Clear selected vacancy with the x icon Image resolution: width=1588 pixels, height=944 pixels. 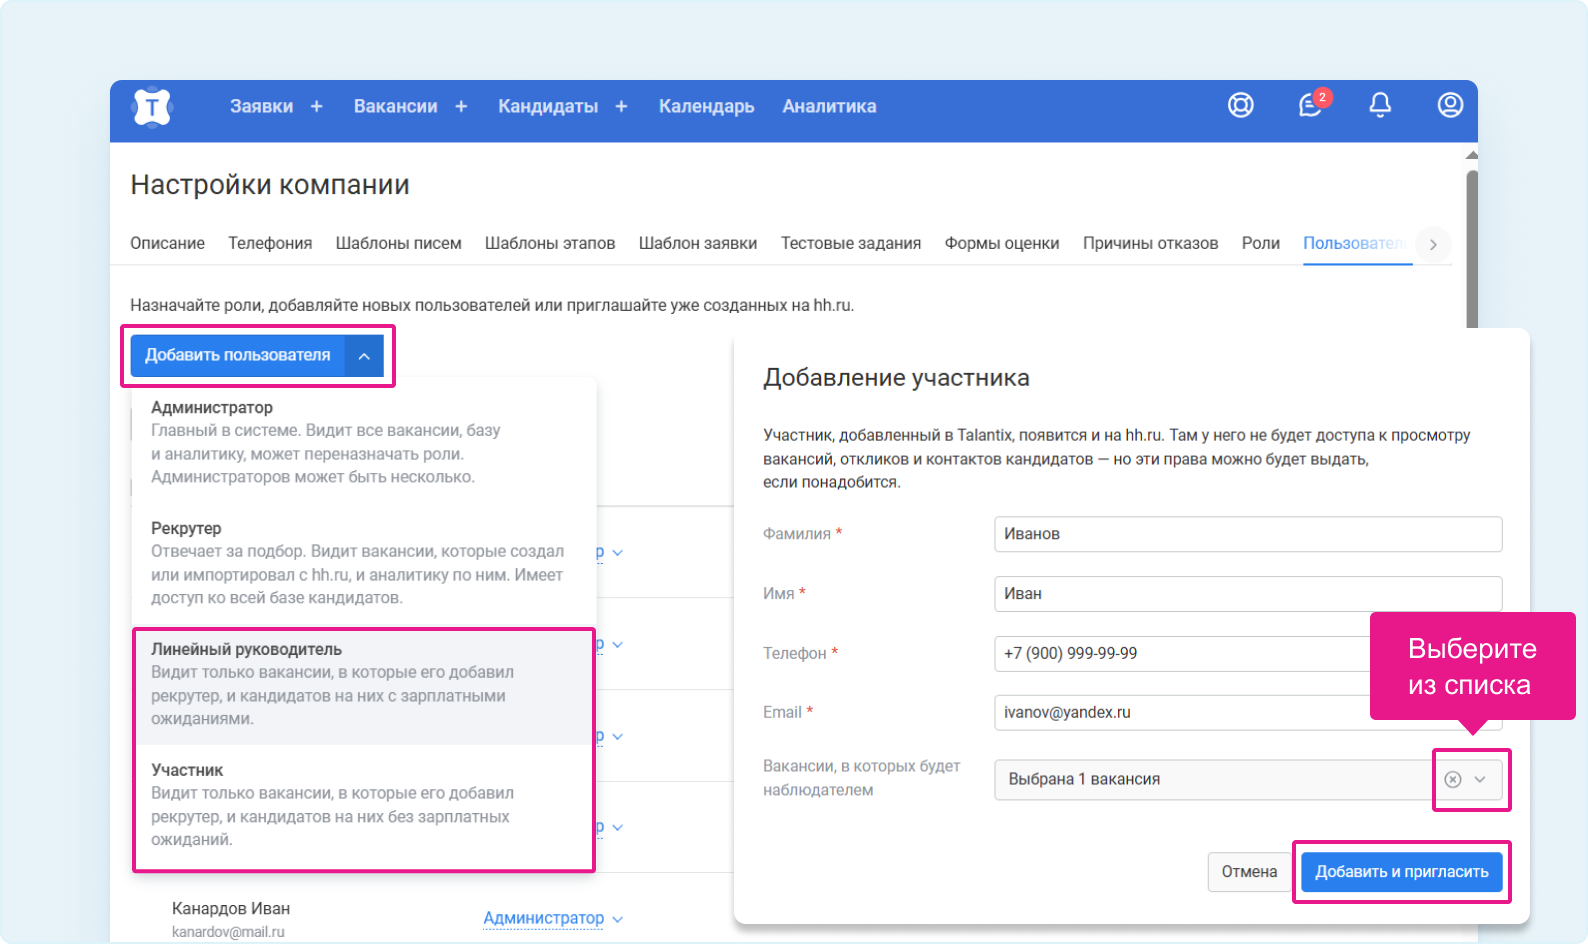(1453, 780)
